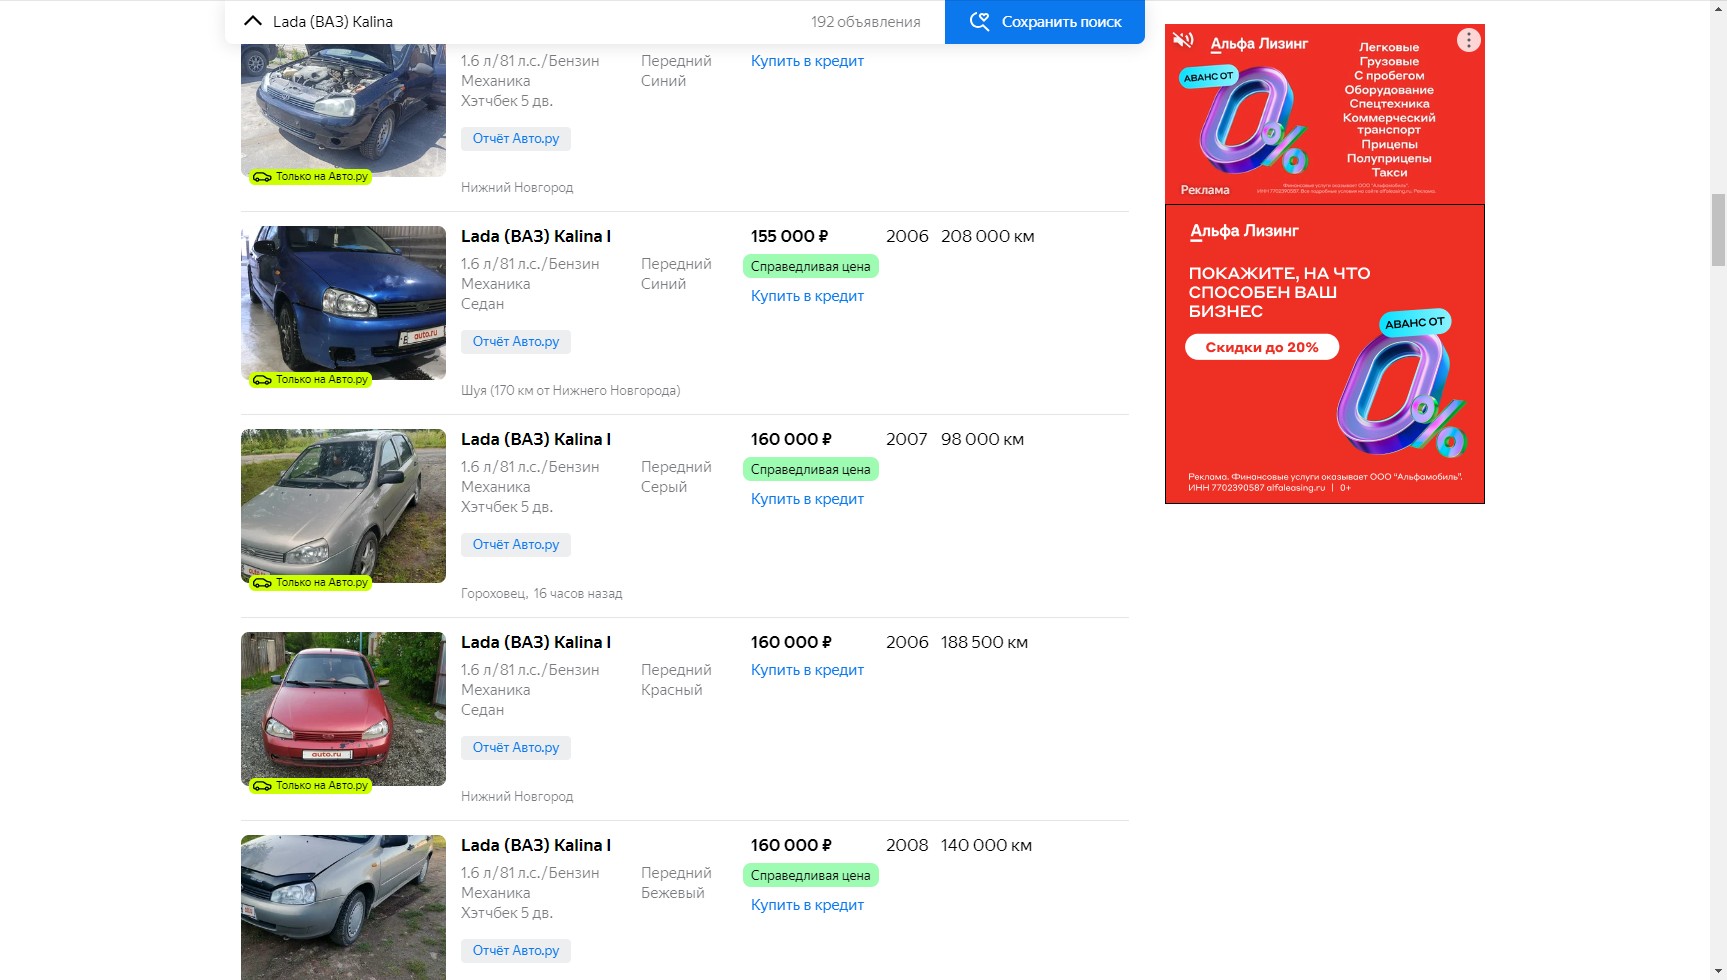Unmute the Альфа Лизинг ad sound icon
Viewport: 1727px width, 980px height.
pos(1183,40)
